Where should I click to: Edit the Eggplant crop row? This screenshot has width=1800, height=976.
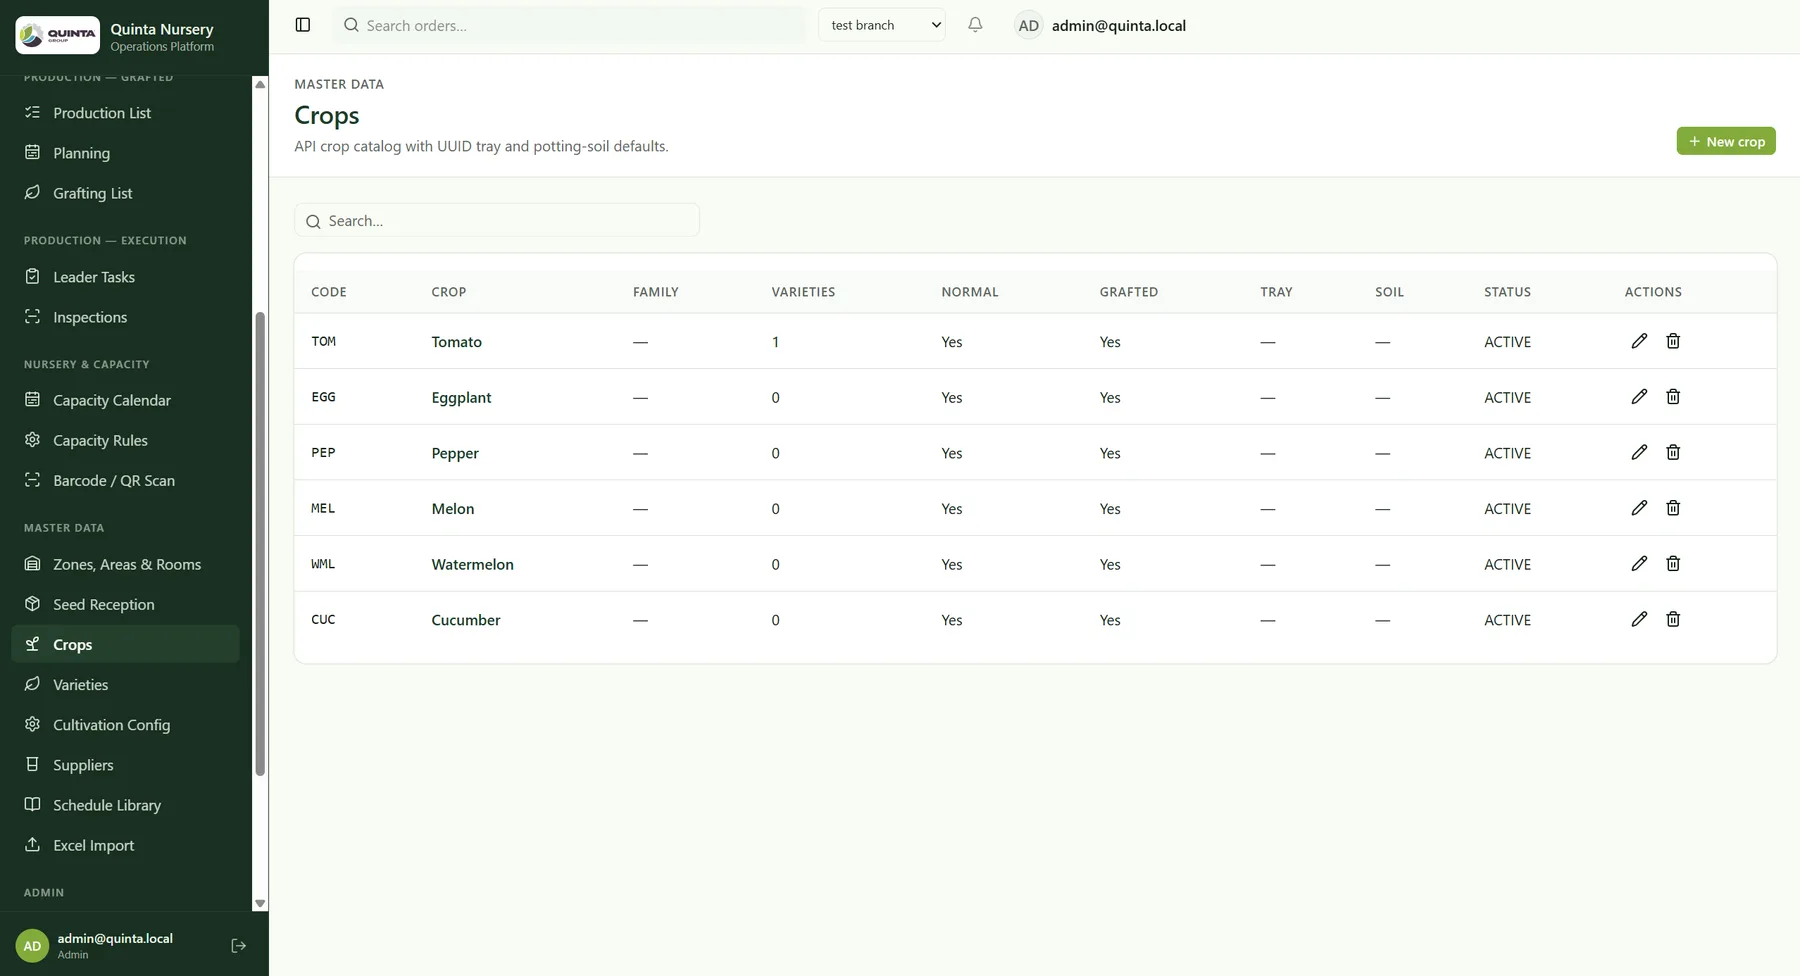point(1639,397)
